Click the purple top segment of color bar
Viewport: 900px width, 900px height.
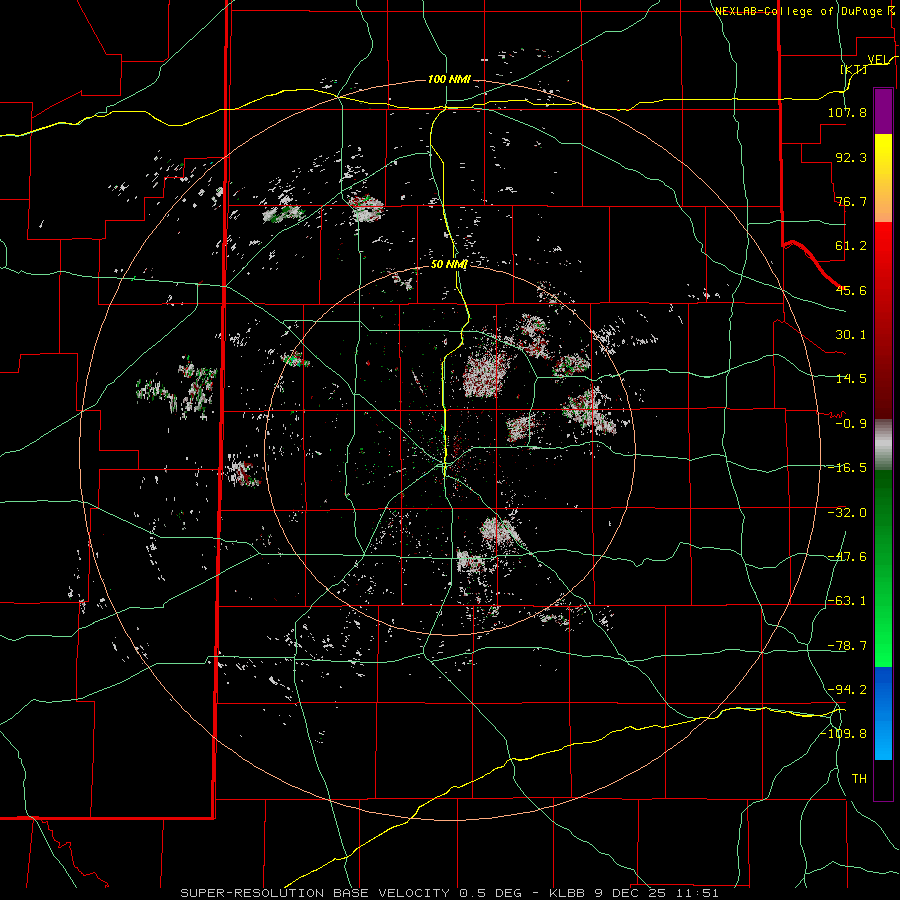pyautogui.click(x=883, y=112)
